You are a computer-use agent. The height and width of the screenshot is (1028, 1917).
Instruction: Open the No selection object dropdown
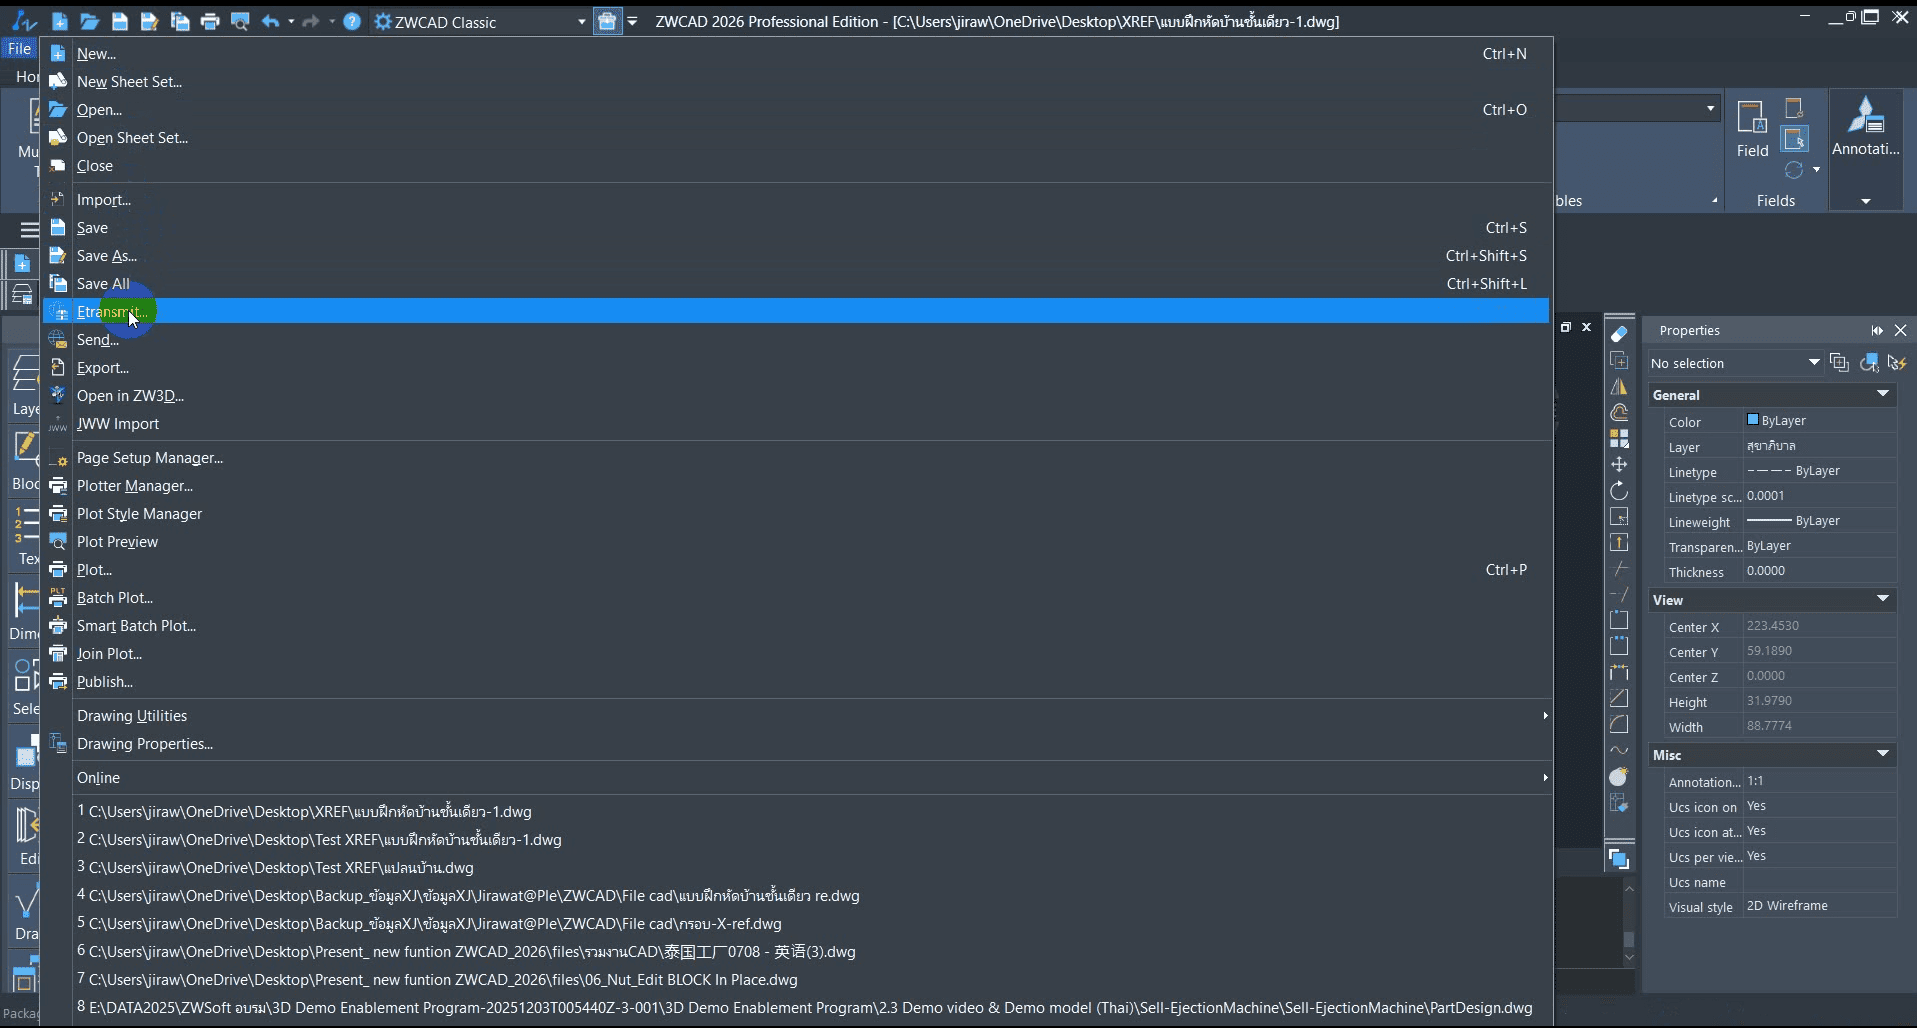tap(1813, 363)
